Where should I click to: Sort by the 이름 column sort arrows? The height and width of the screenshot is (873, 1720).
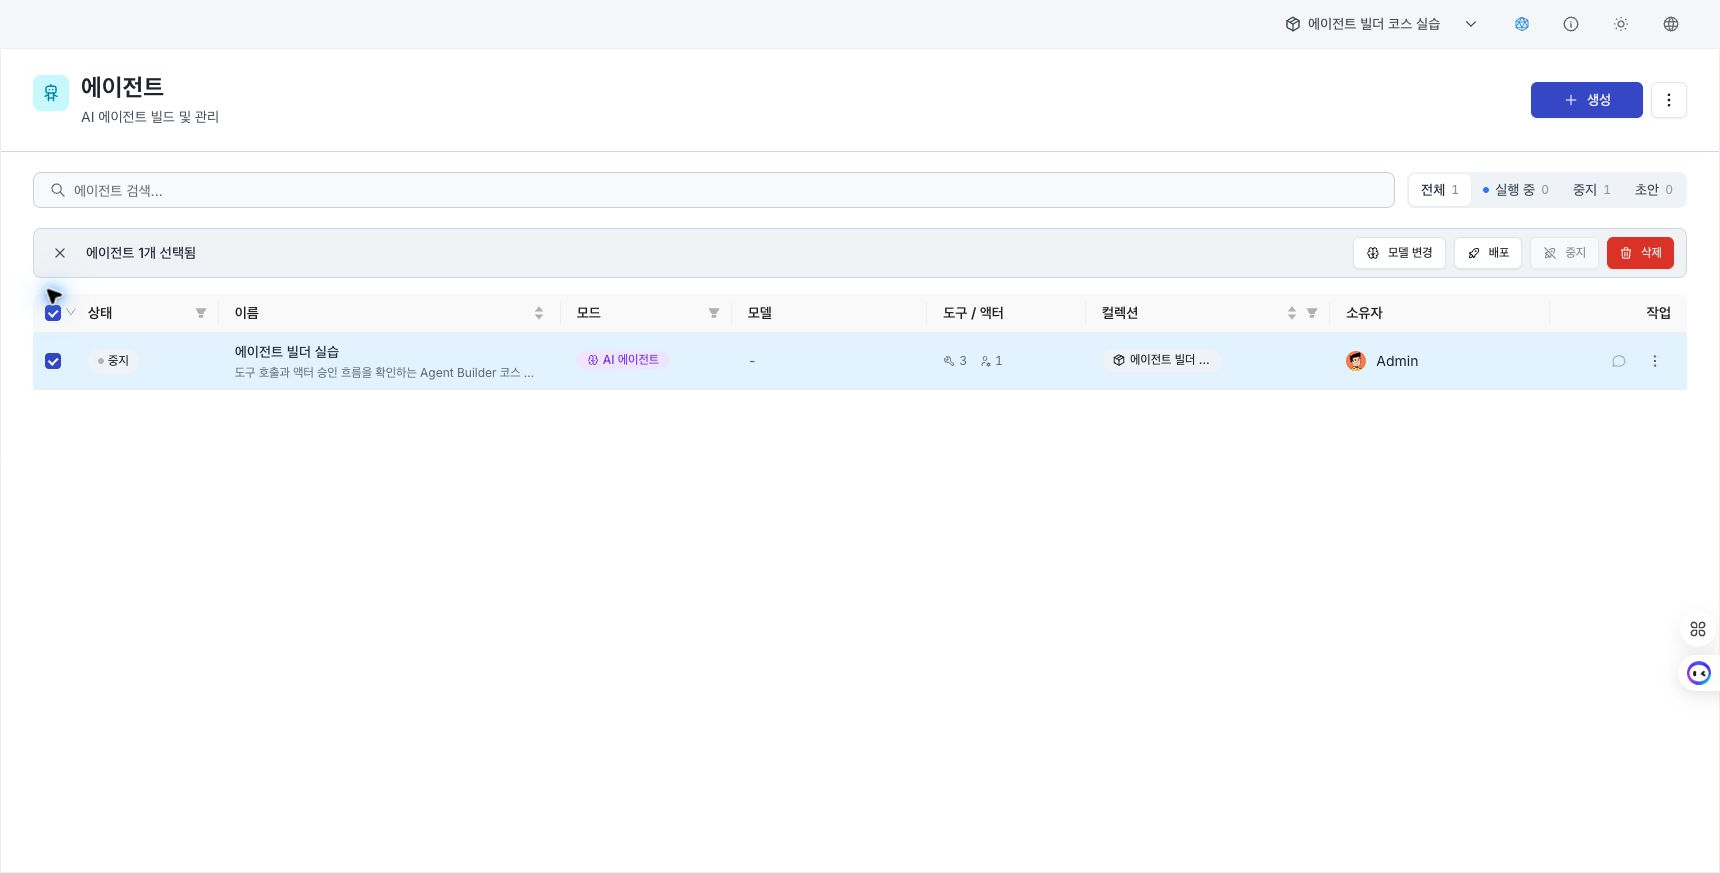tap(539, 313)
